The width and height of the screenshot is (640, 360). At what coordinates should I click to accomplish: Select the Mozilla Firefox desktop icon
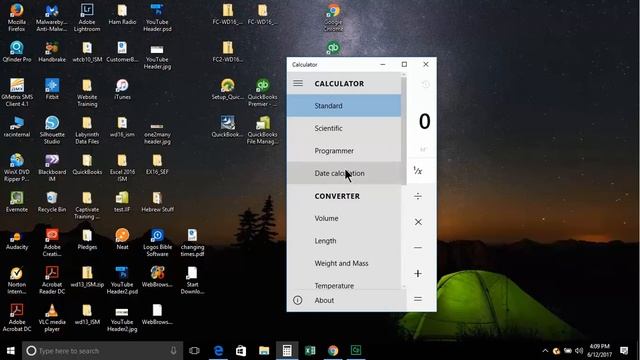(x=17, y=17)
